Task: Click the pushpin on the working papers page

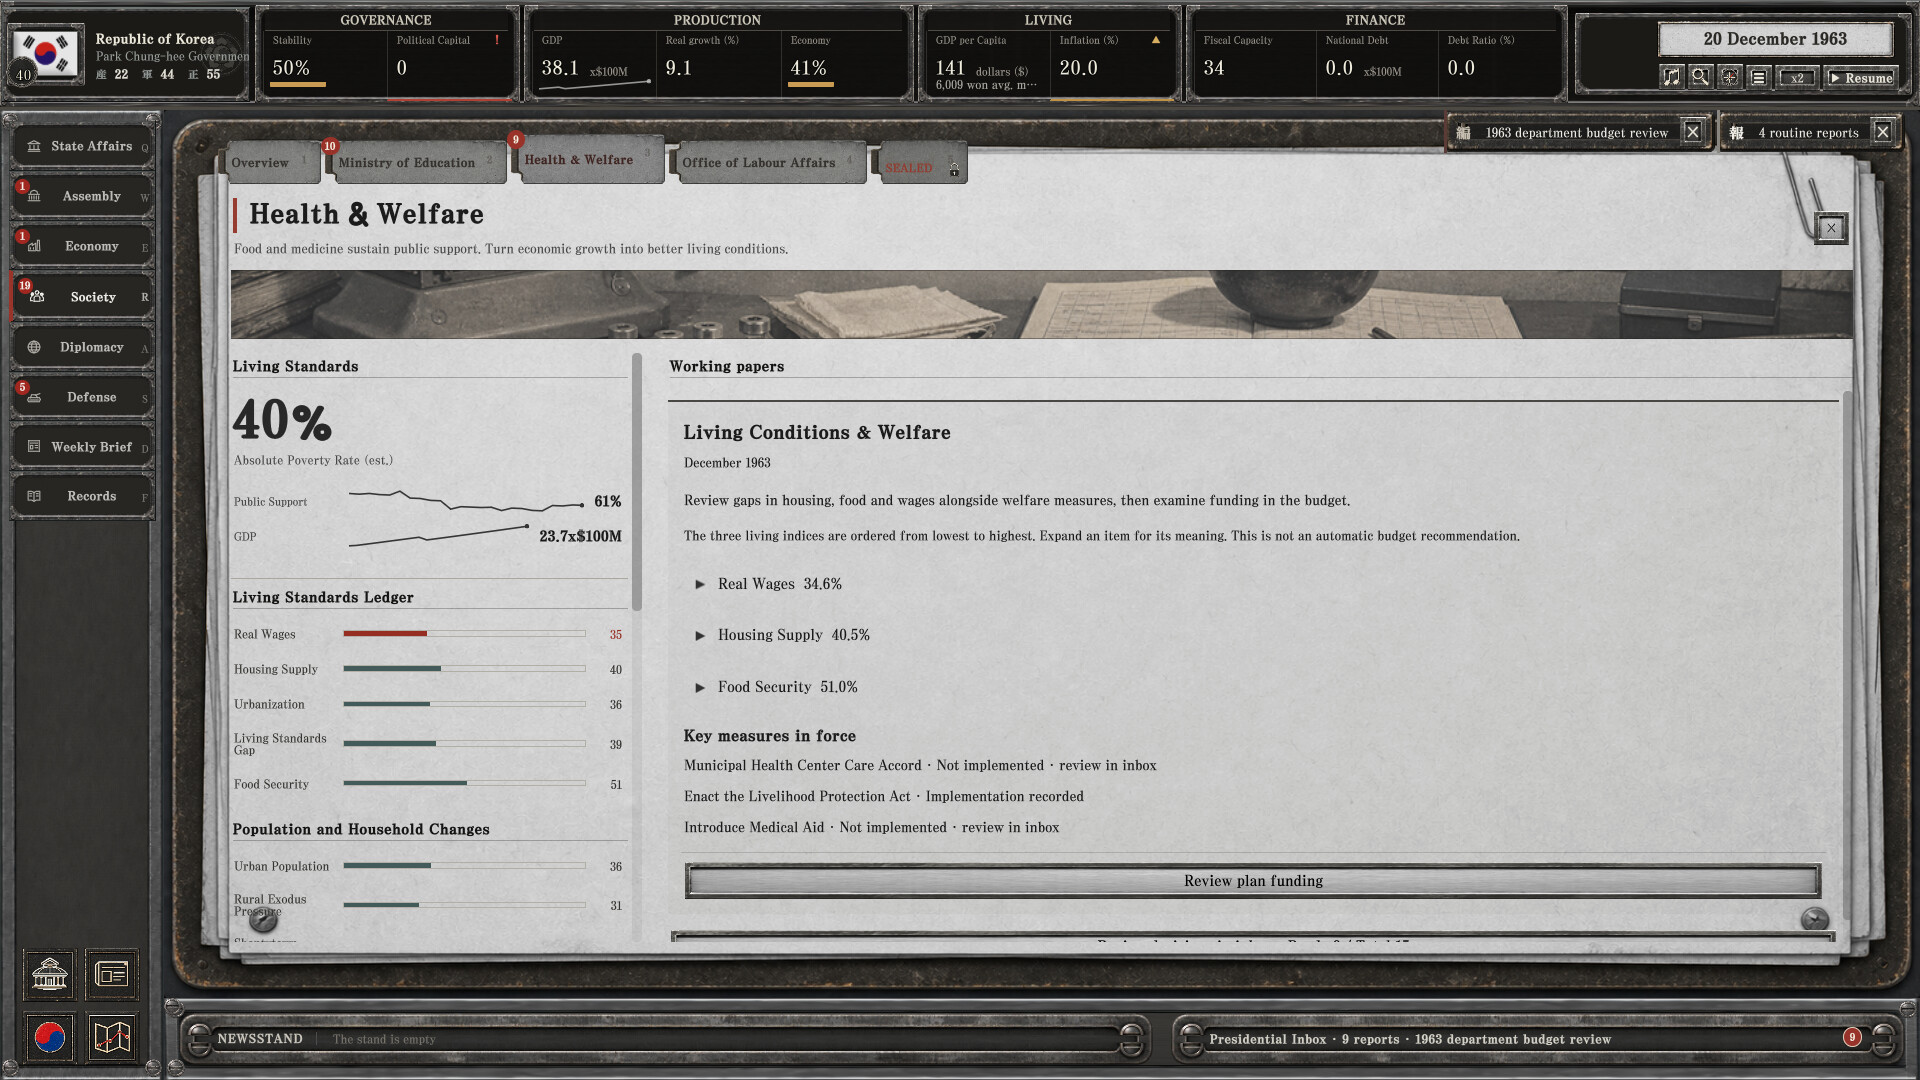Action: pos(1814,918)
